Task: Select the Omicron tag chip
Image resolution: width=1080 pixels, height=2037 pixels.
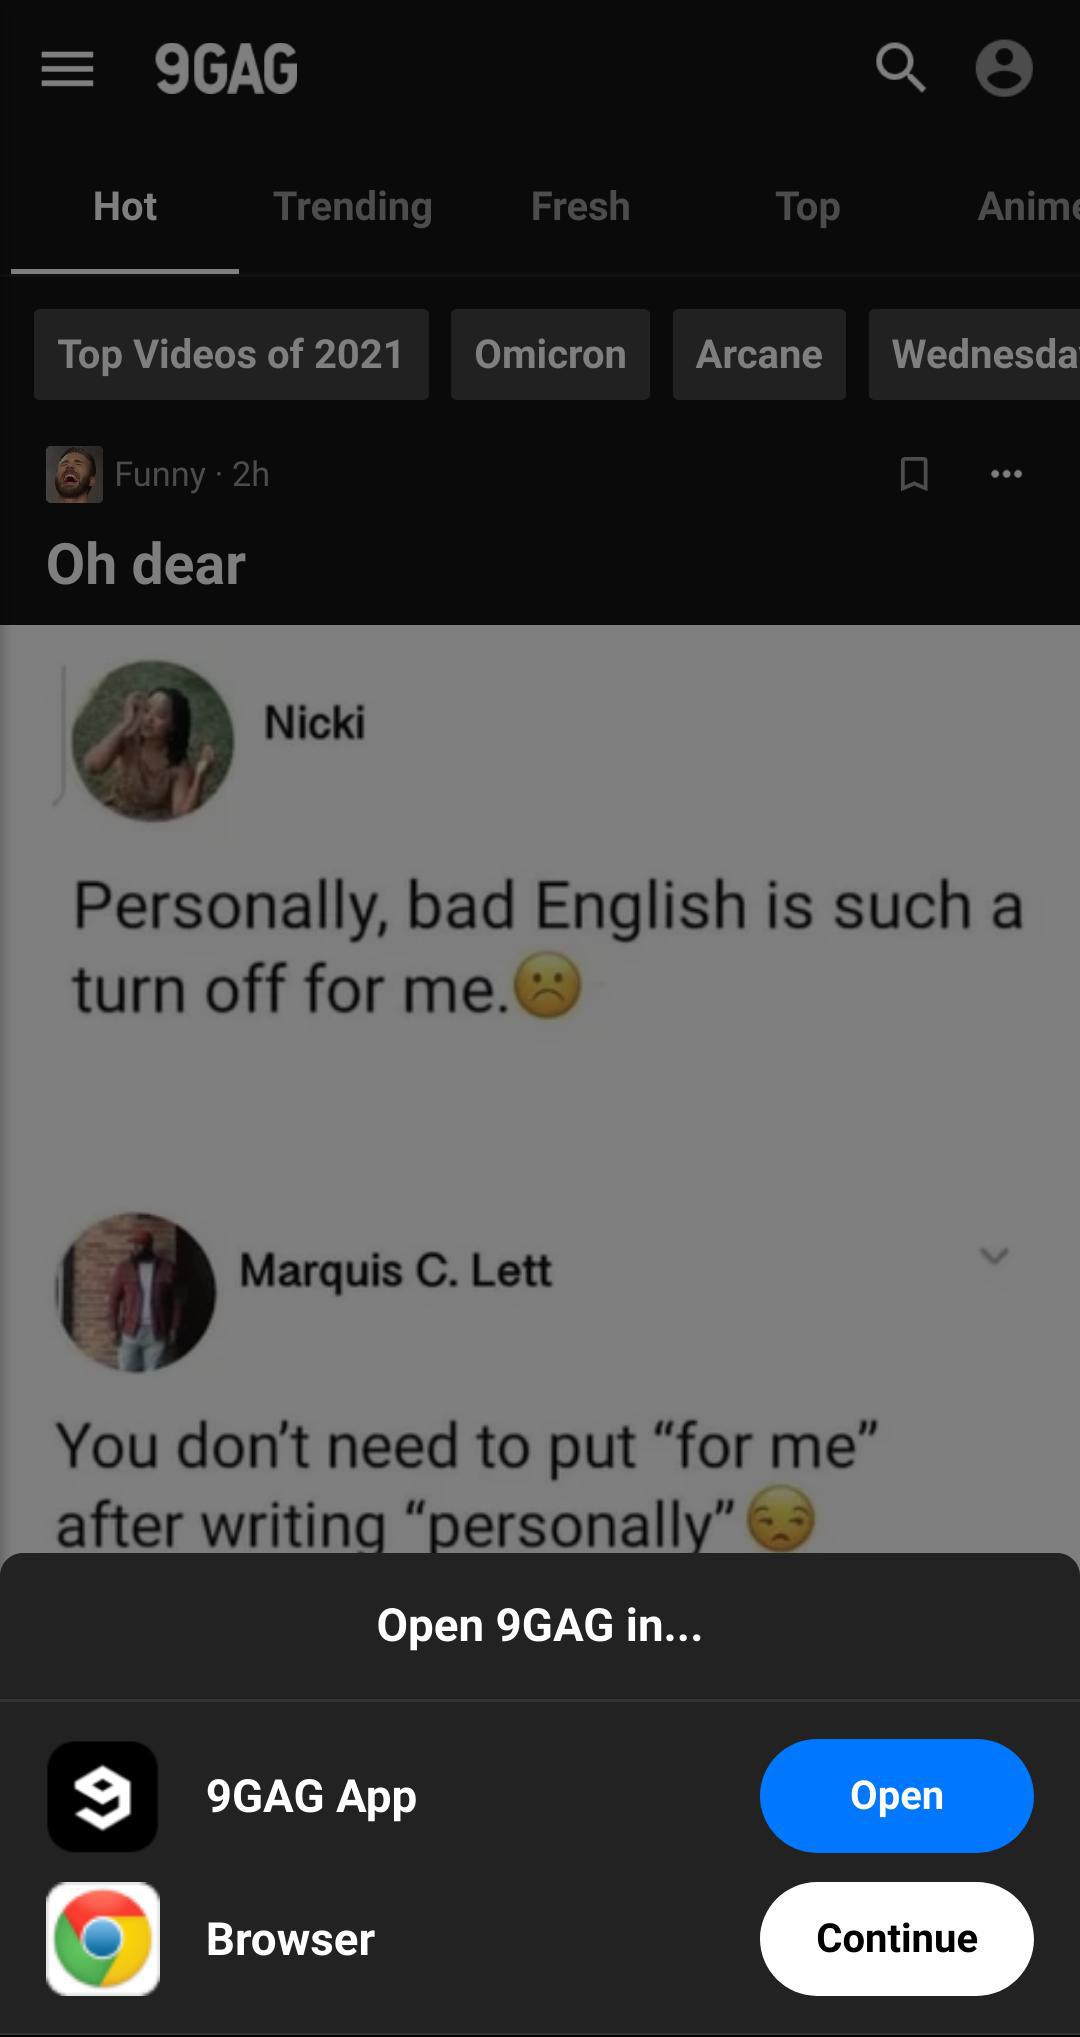Action: pos(550,354)
